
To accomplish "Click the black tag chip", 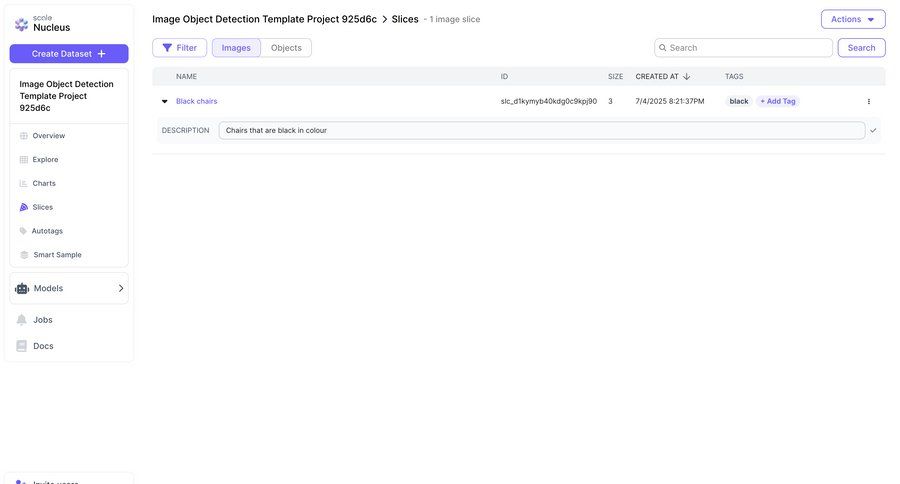I will 739,101.
